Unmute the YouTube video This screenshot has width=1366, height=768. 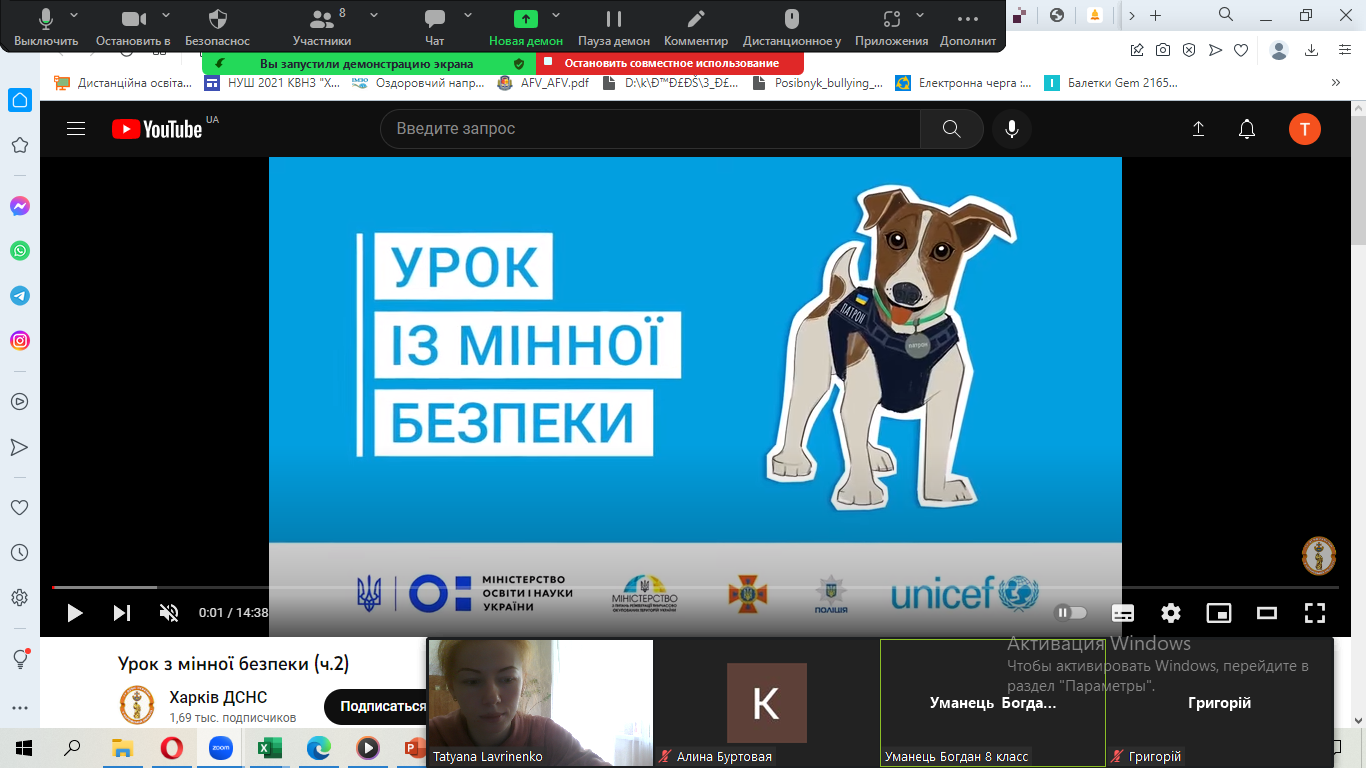click(169, 613)
